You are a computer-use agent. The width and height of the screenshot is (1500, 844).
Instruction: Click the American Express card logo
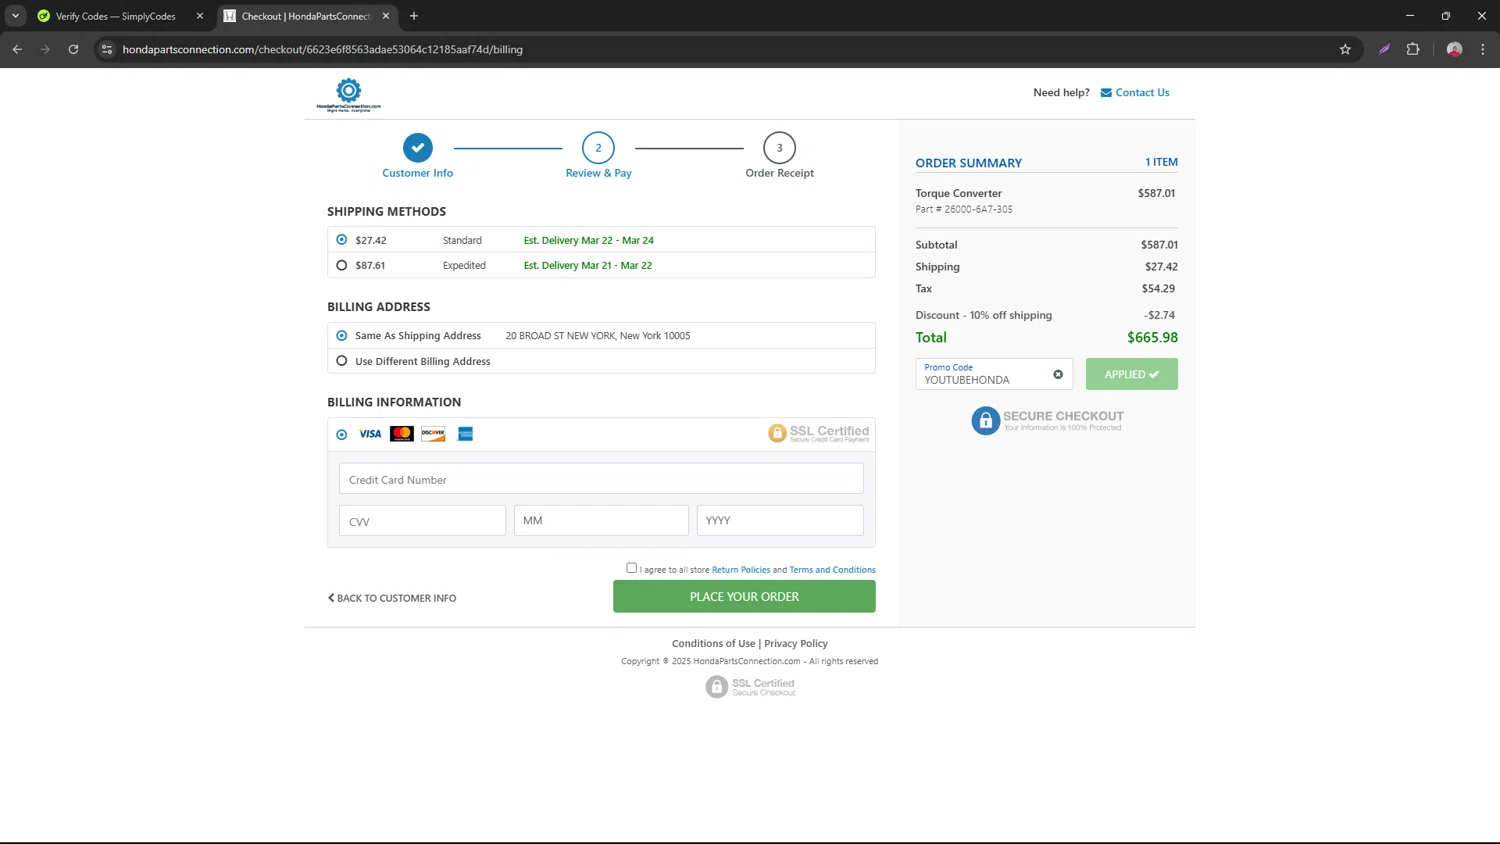pos(465,434)
